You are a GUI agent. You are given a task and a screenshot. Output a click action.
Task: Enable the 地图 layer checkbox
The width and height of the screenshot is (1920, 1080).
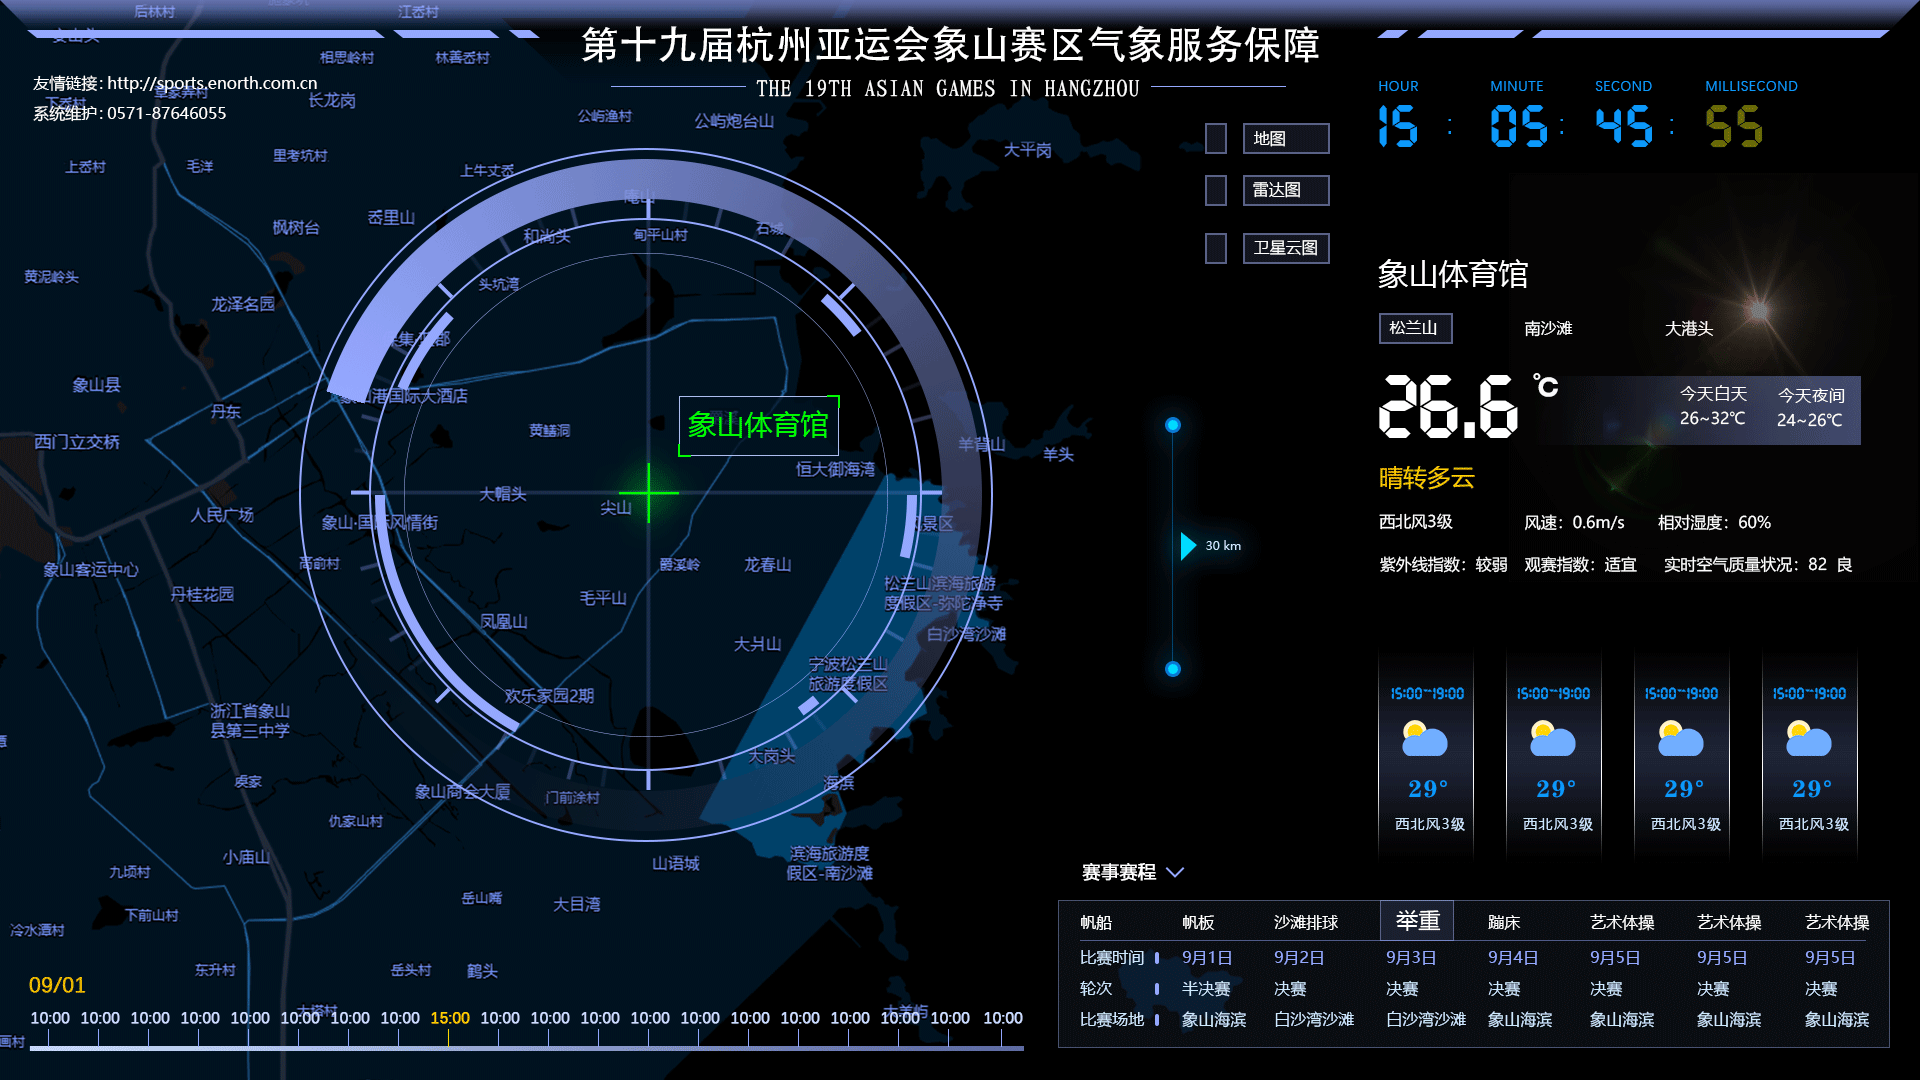(x=1215, y=139)
